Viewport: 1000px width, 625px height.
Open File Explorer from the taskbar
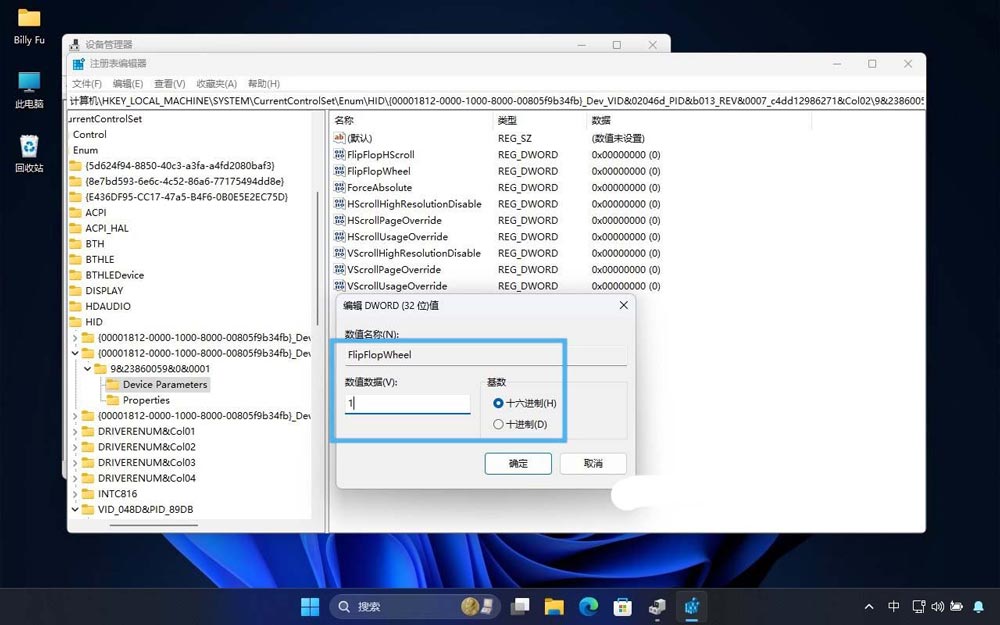tap(553, 606)
